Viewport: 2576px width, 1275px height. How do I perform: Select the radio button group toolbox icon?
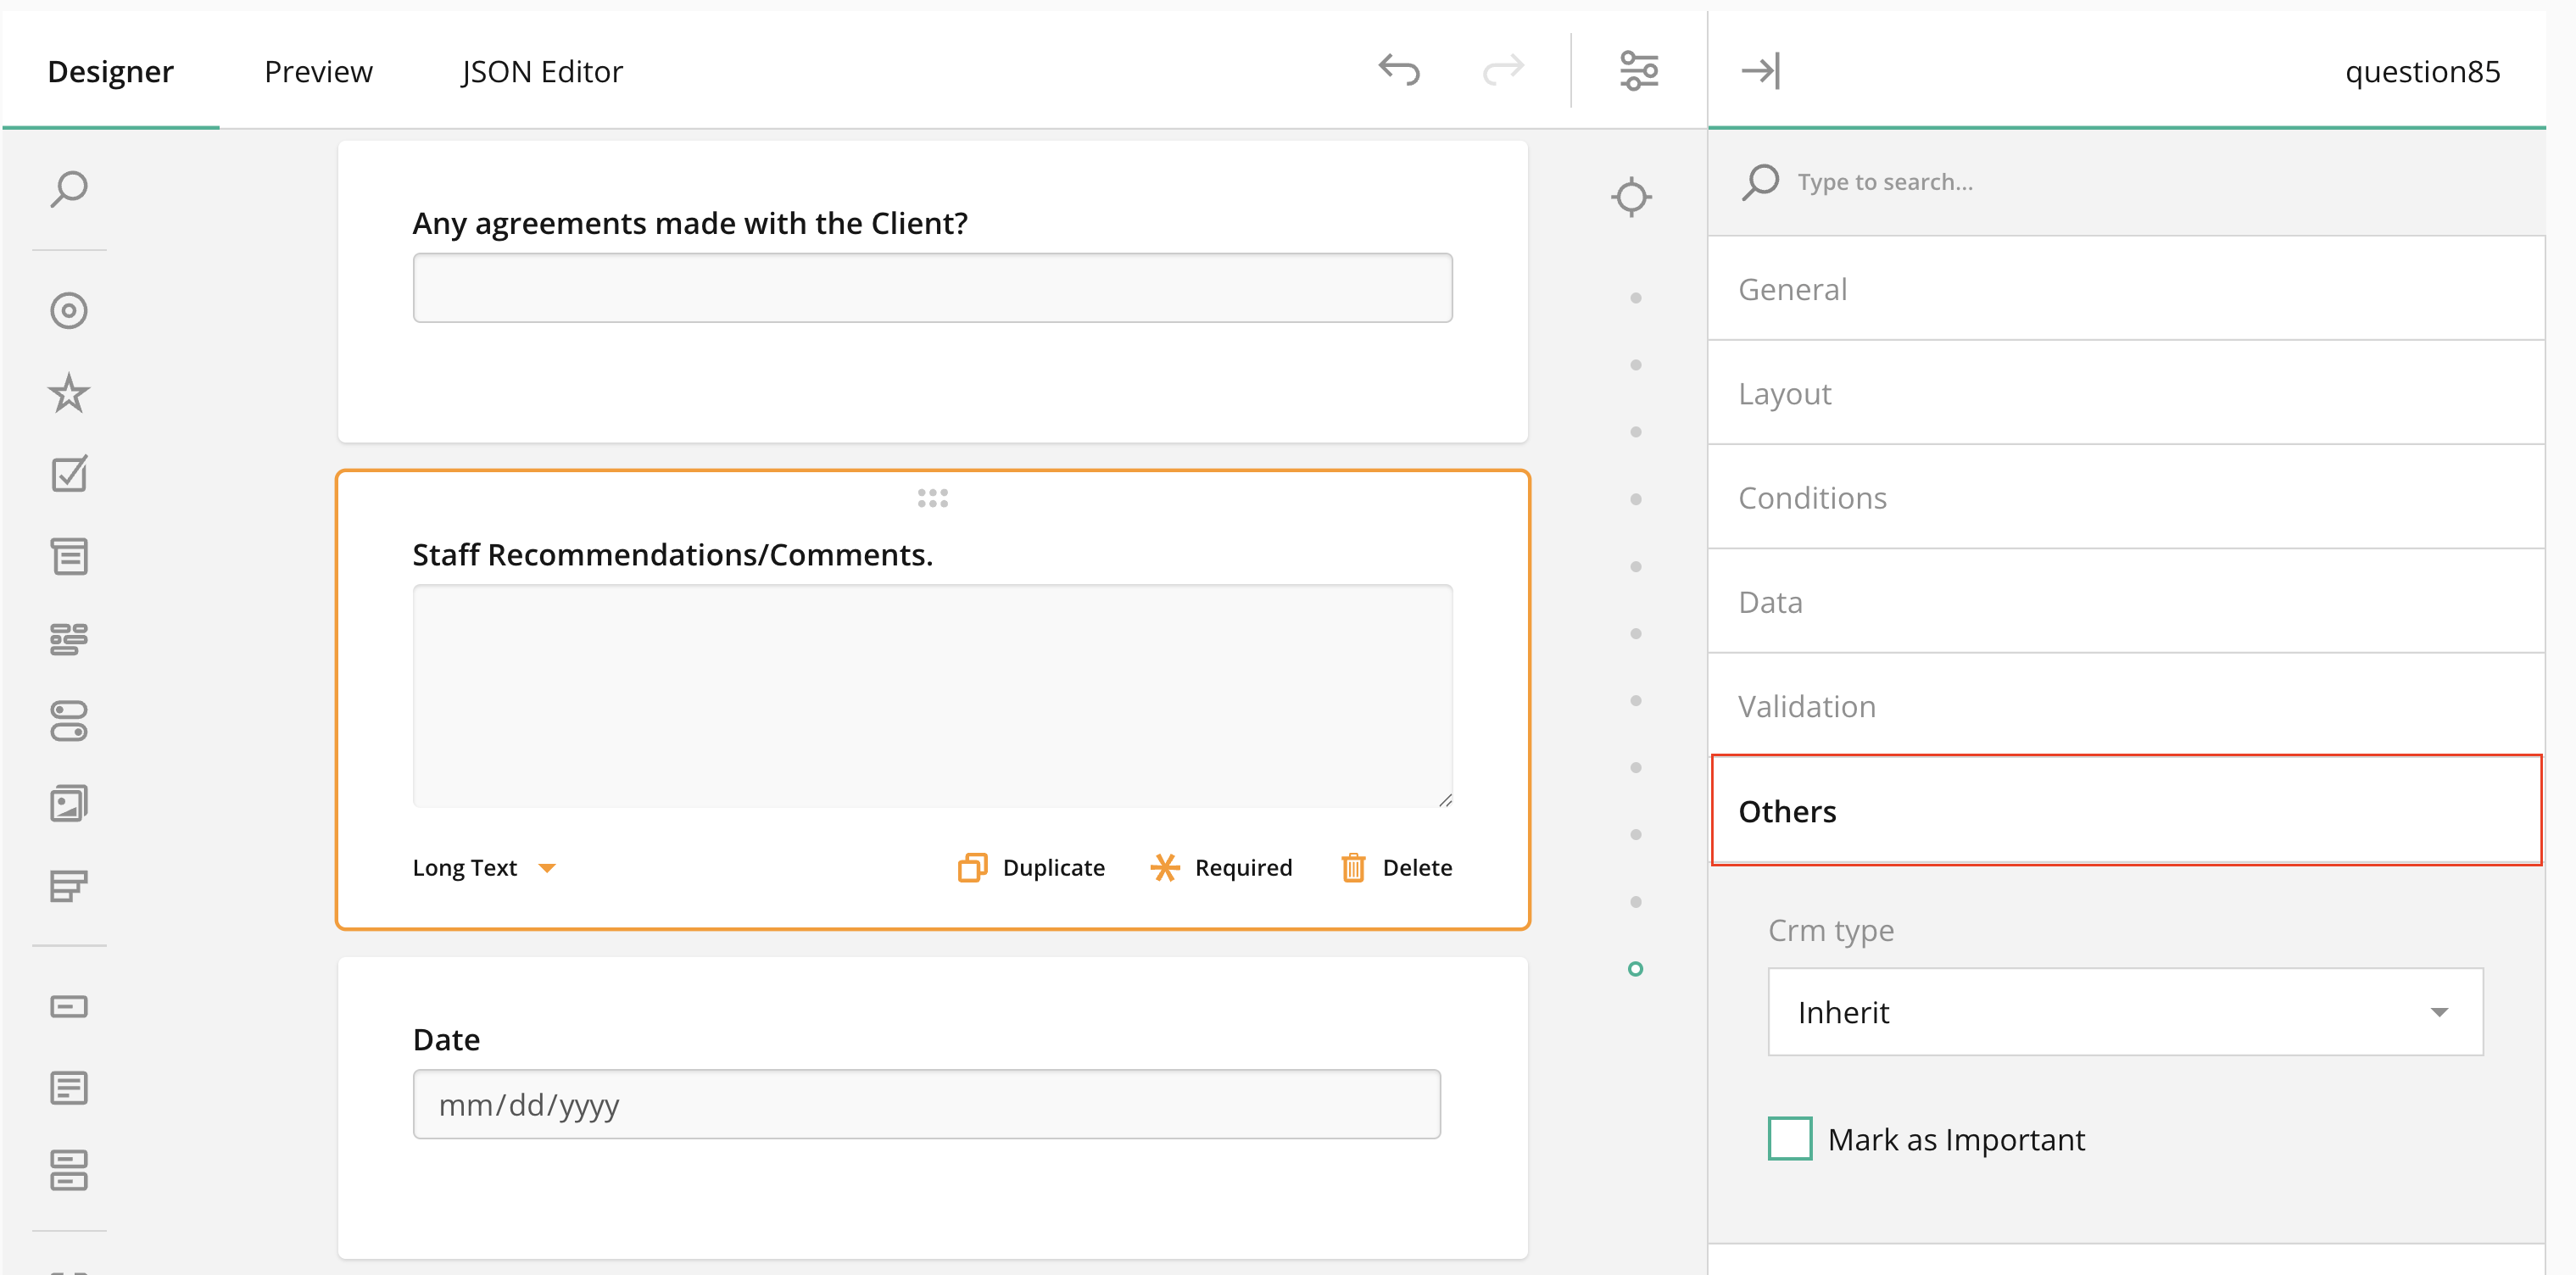pos(69,310)
